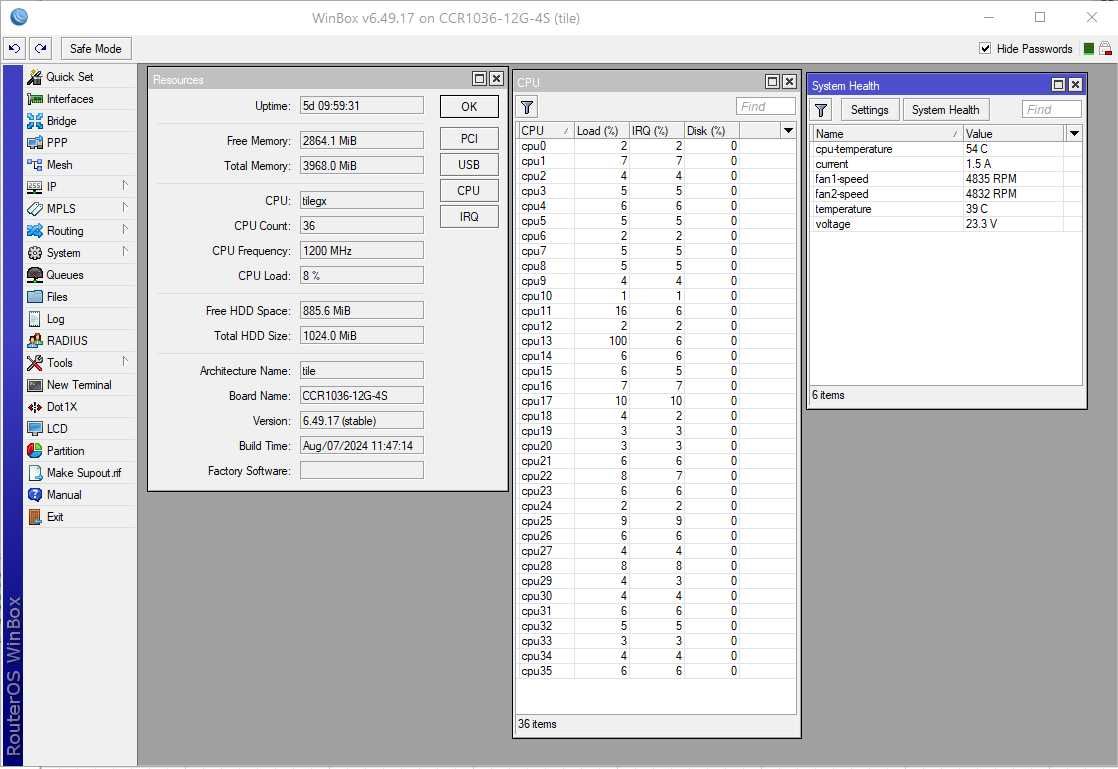The width and height of the screenshot is (1118, 769).
Task: Sort by CPU column header
Action: click(545, 130)
